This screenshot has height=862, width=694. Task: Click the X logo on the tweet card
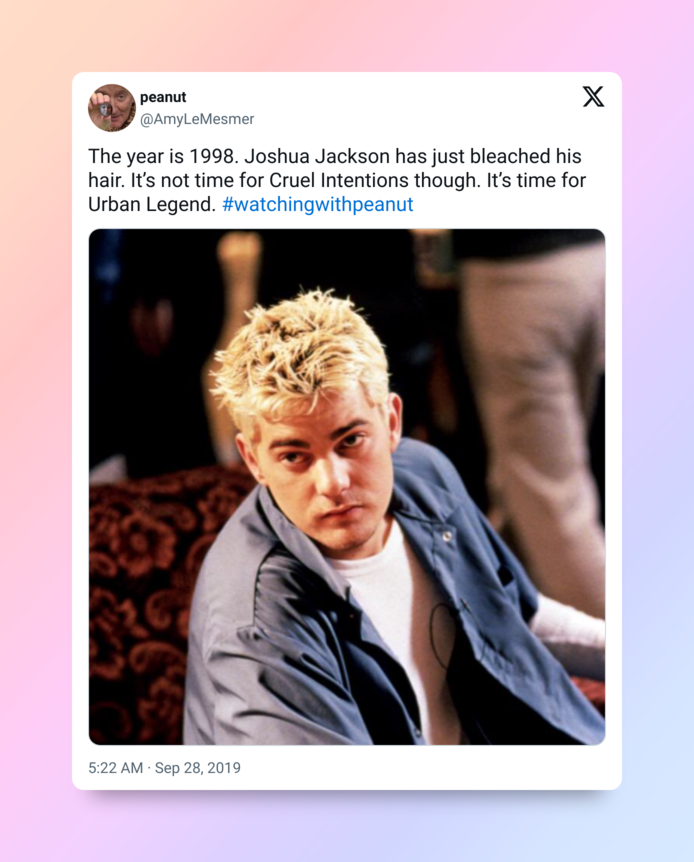click(x=593, y=96)
